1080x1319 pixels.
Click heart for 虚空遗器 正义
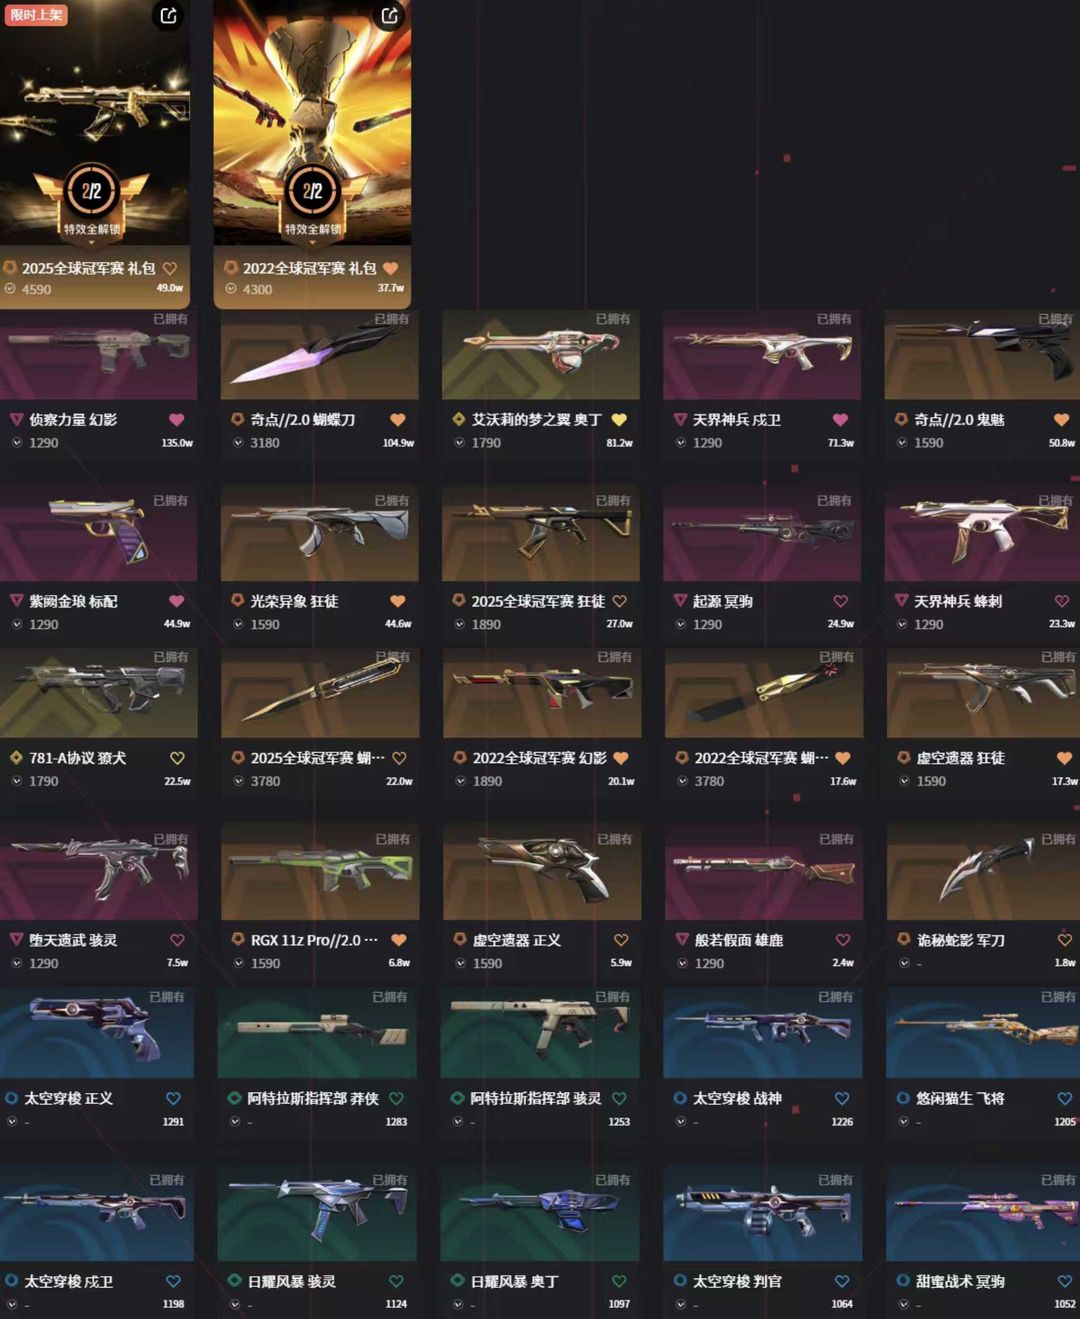pyautogui.click(x=621, y=940)
